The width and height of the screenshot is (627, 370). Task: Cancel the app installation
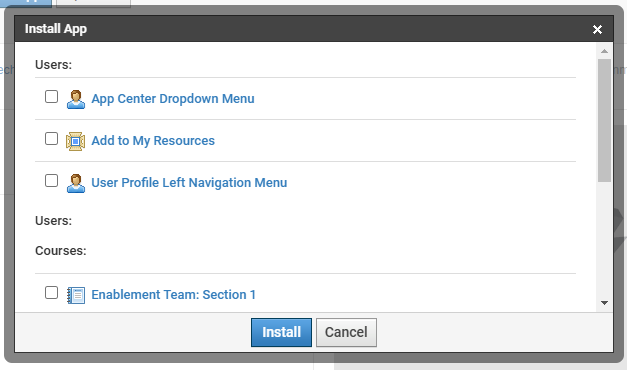coord(346,332)
